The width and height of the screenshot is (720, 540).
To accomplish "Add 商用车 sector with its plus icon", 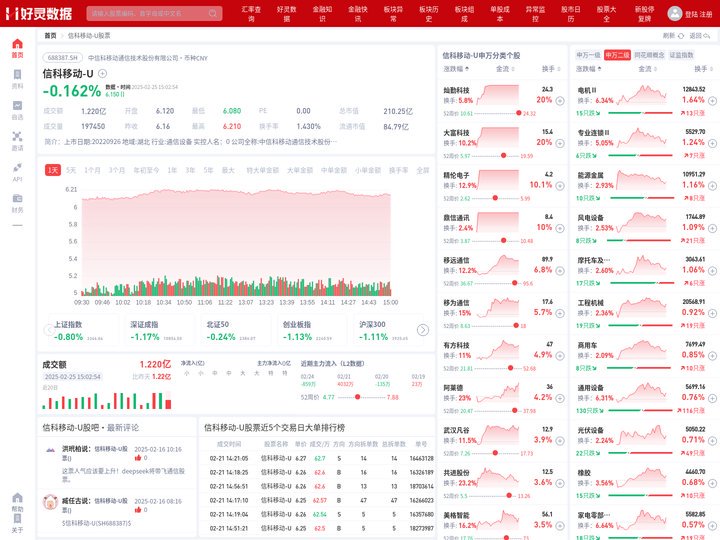I will click(x=712, y=356).
